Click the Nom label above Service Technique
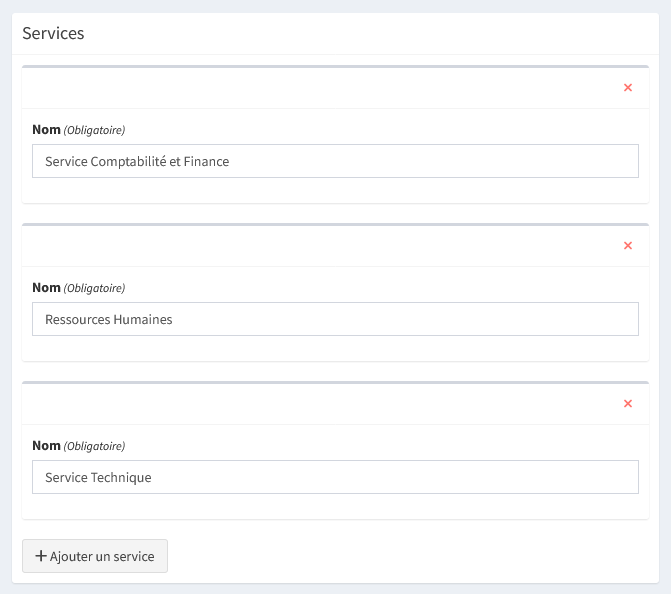 pyautogui.click(x=46, y=445)
